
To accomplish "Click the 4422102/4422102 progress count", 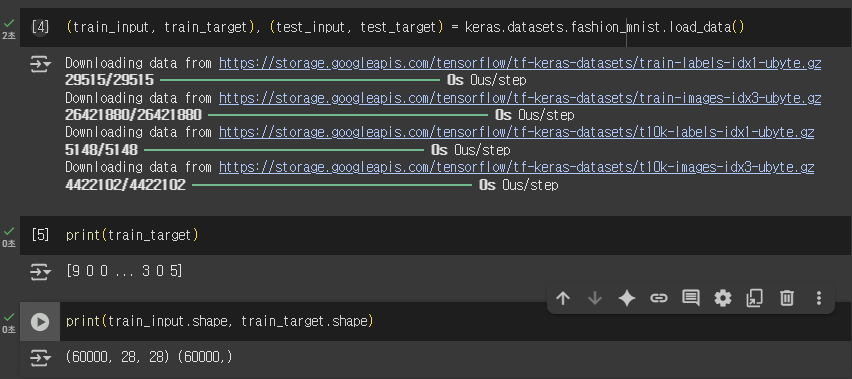I will click(x=125, y=185).
